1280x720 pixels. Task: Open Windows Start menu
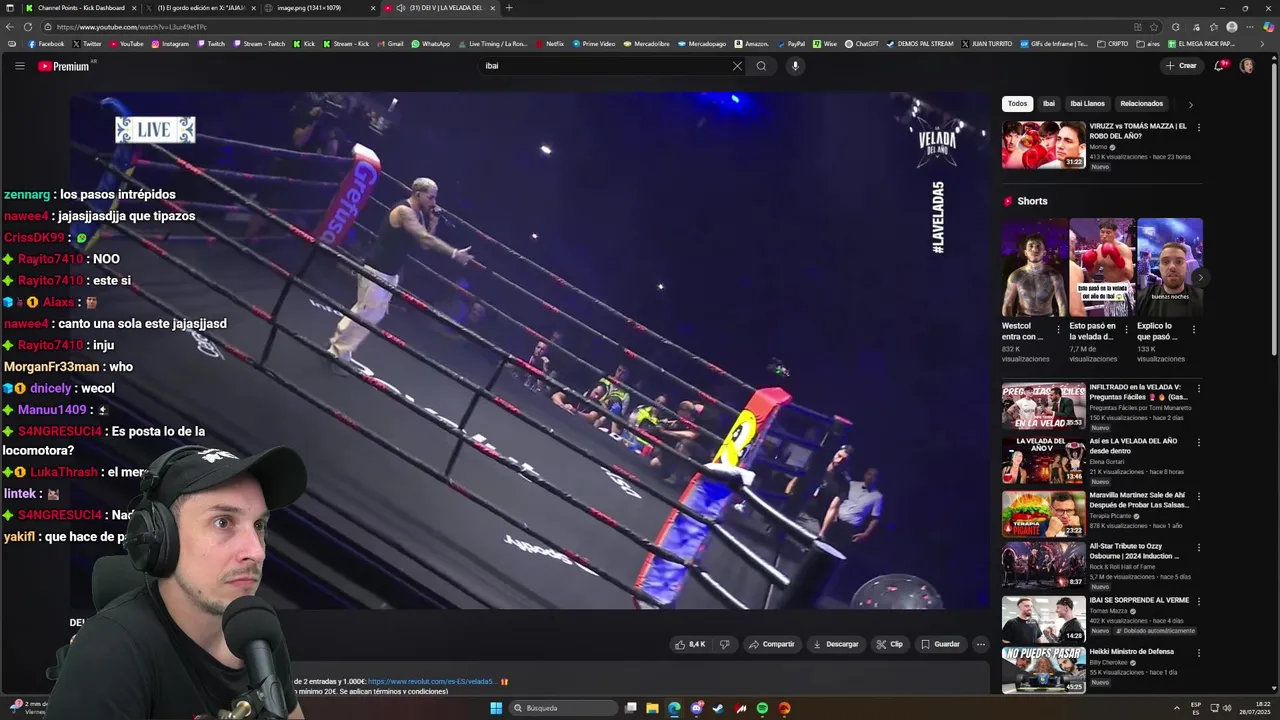(496, 708)
